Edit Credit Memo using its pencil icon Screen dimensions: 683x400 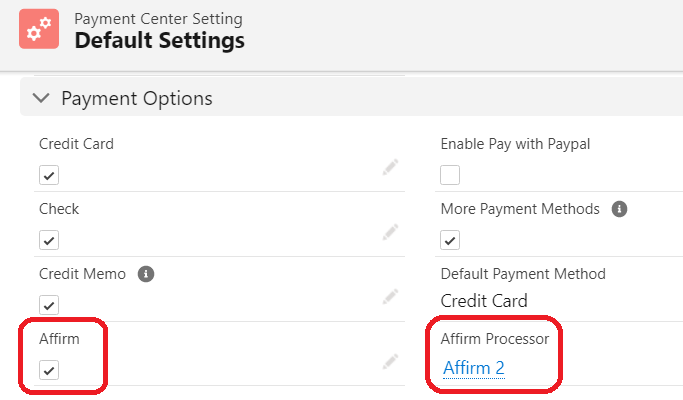pyautogui.click(x=390, y=297)
